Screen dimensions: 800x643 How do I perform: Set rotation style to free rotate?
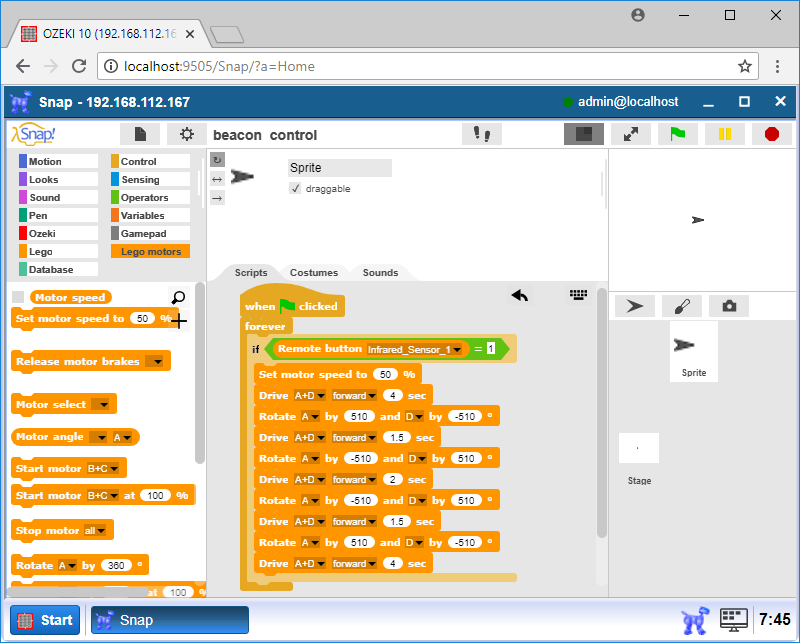[x=217, y=160]
